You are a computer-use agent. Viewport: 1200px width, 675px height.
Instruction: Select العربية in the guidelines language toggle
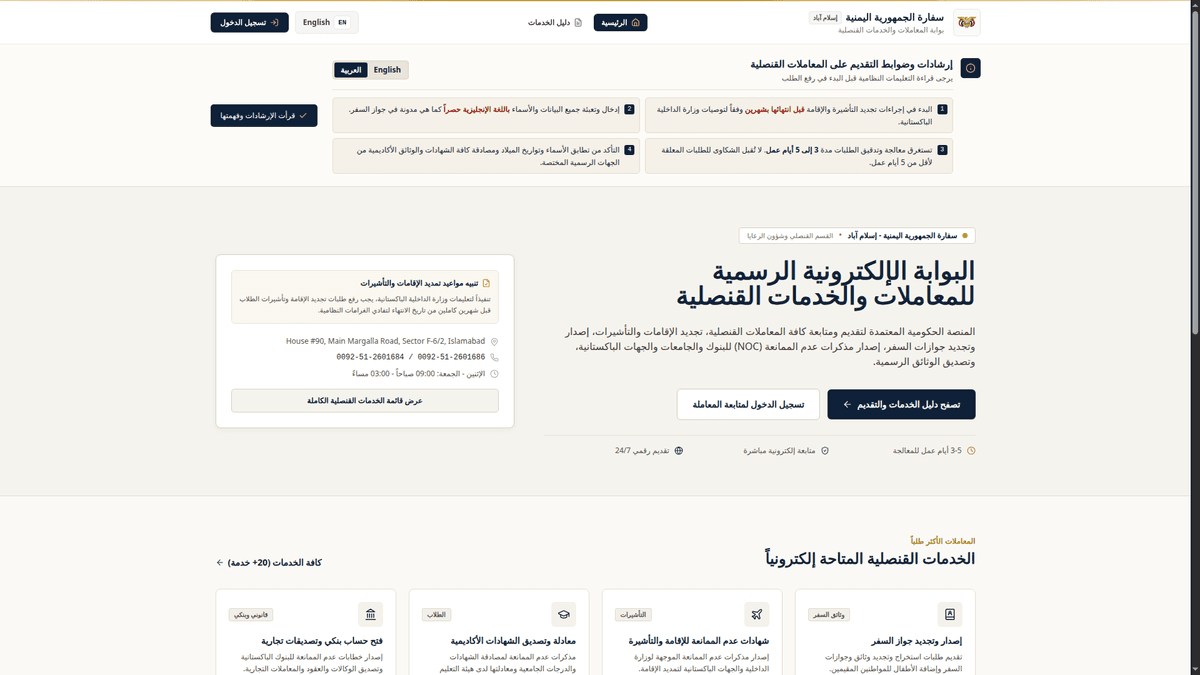pyautogui.click(x=351, y=70)
